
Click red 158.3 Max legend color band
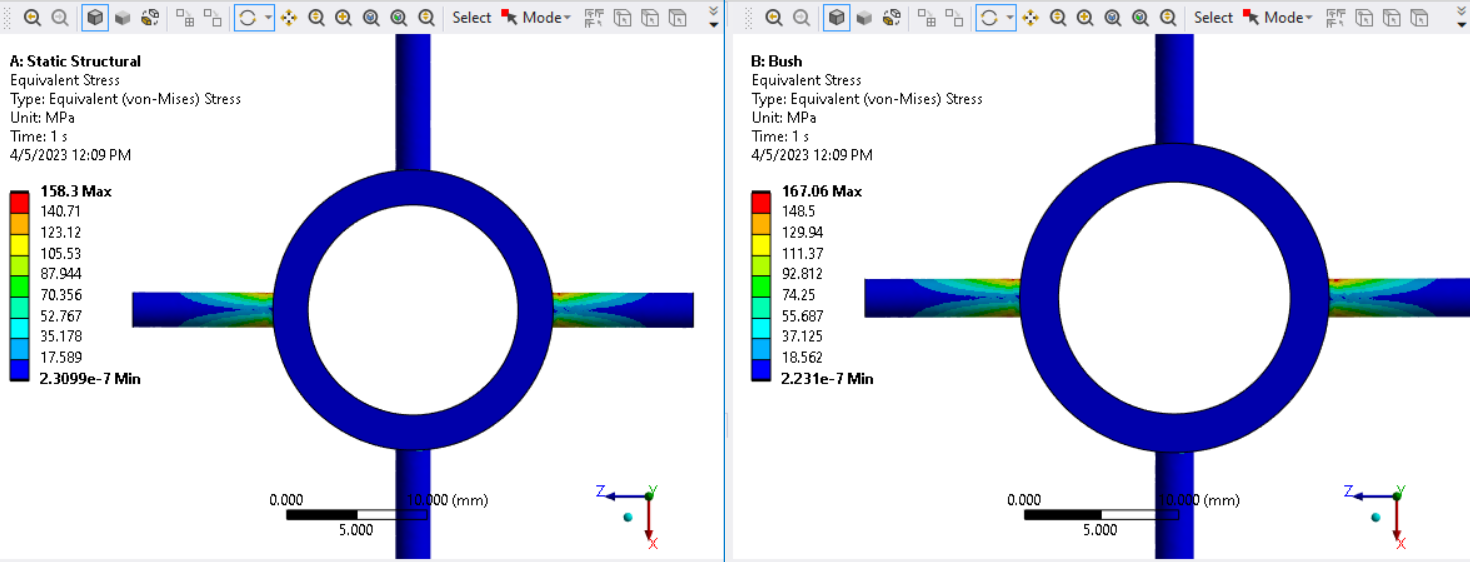(x=19, y=201)
